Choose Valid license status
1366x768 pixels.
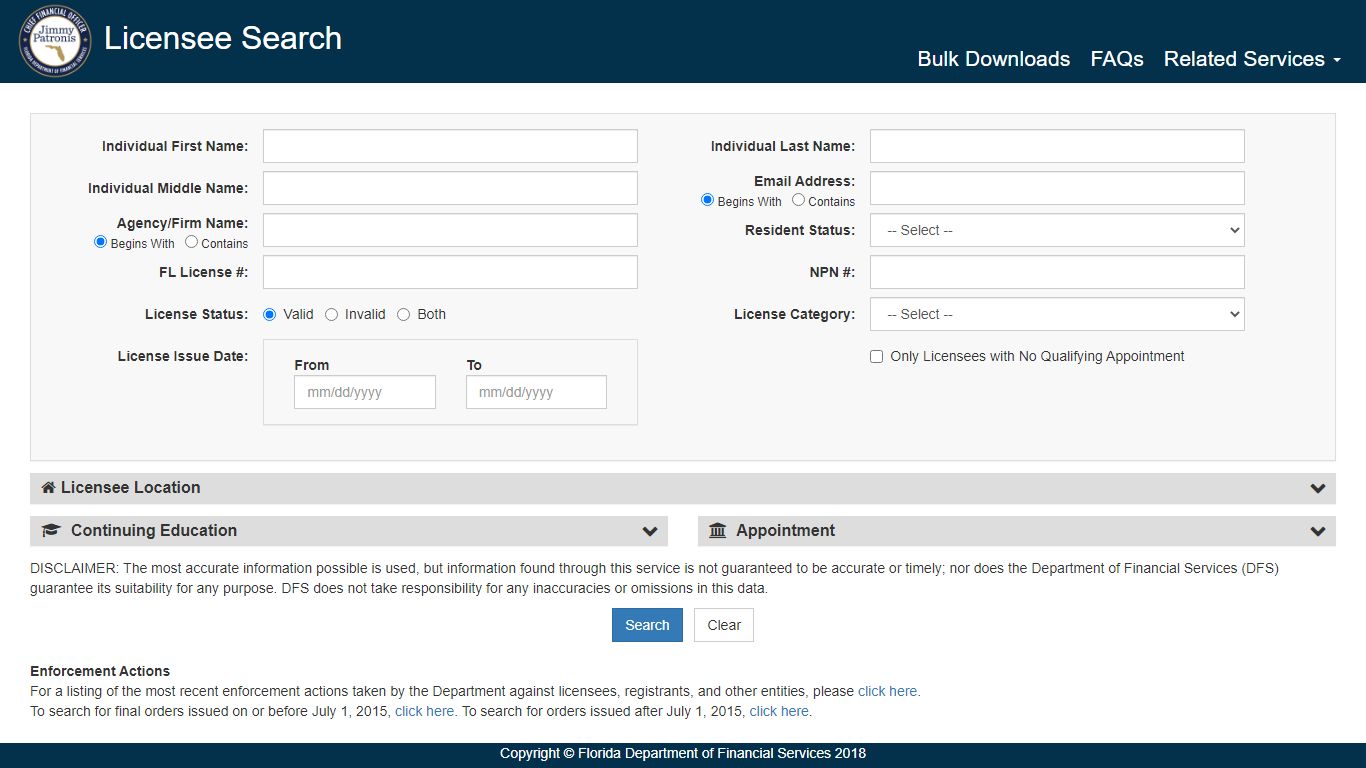click(x=270, y=314)
